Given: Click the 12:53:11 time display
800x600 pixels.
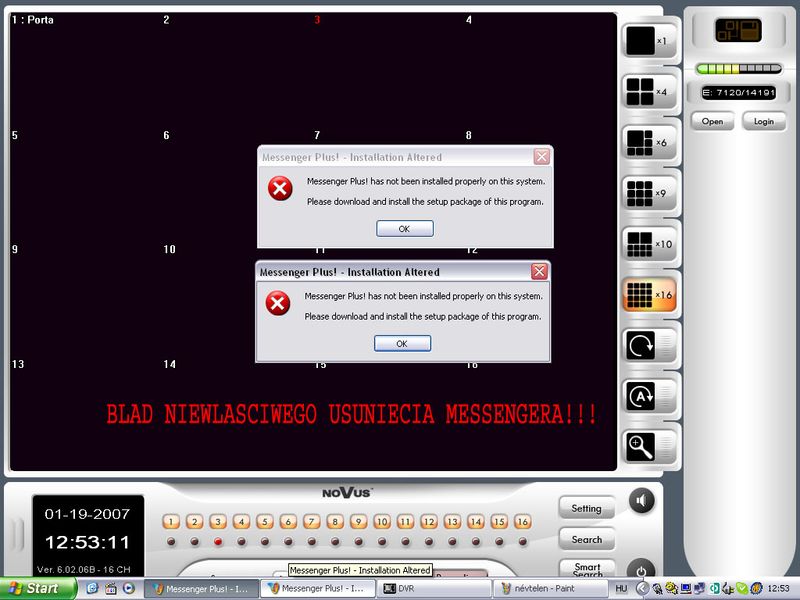Looking at the screenshot, I should (x=87, y=542).
